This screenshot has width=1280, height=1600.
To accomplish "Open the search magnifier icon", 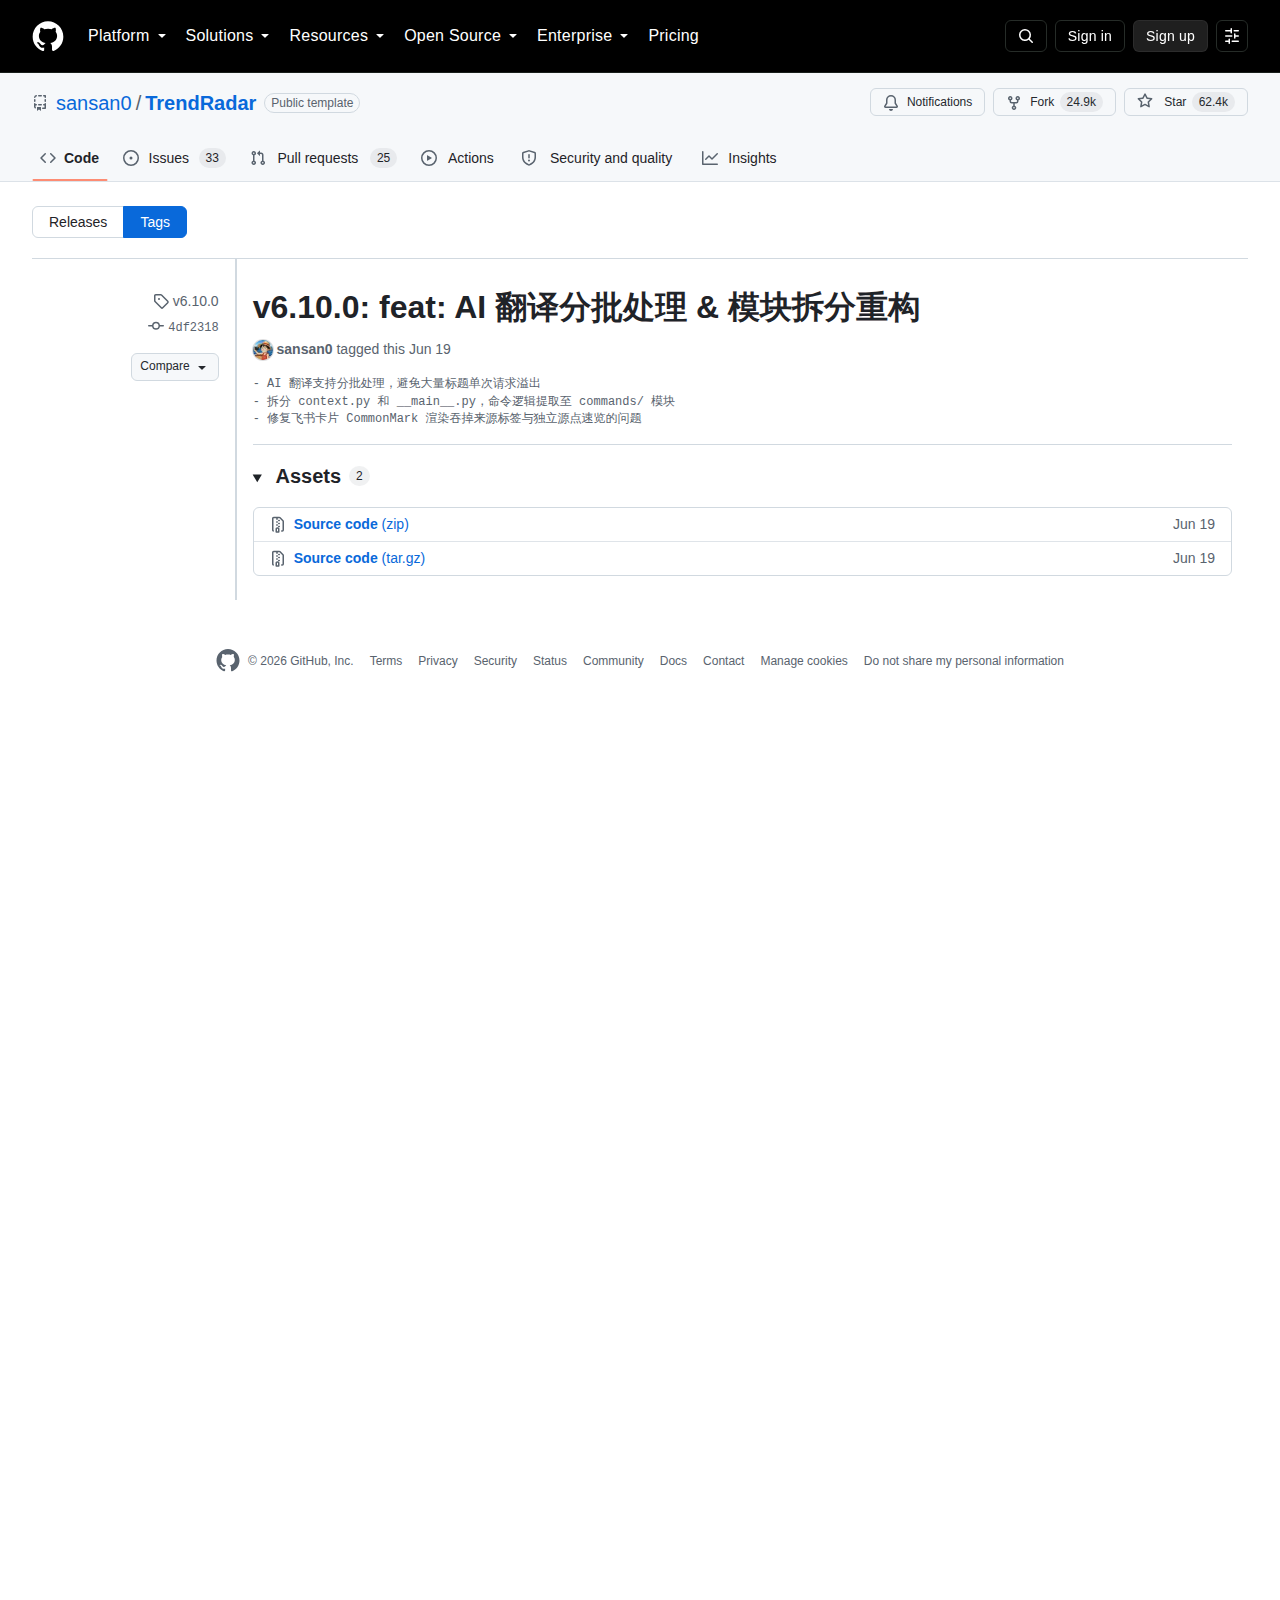I will pos(1026,36).
